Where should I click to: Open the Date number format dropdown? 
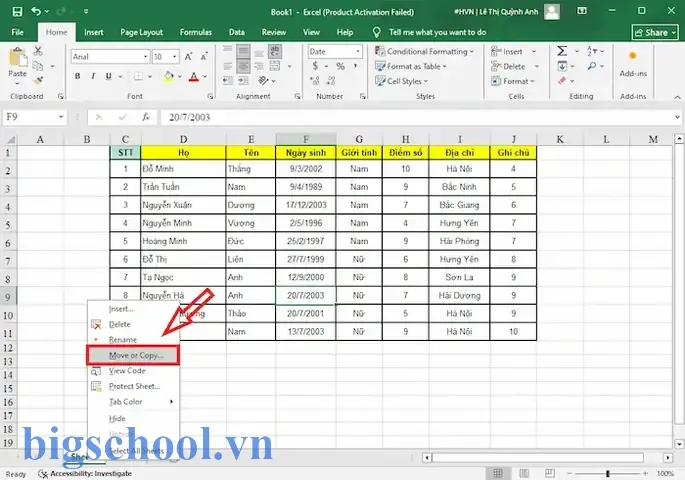click(x=358, y=51)
